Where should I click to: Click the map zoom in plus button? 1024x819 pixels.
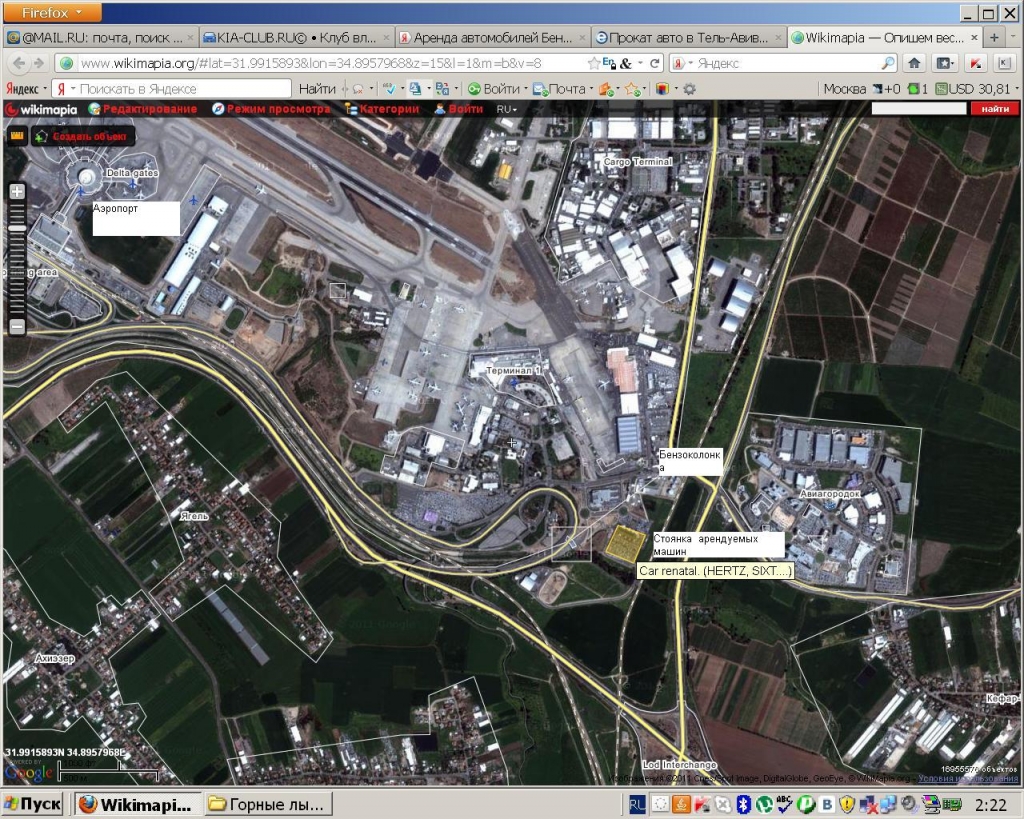[x=17, y=190]
